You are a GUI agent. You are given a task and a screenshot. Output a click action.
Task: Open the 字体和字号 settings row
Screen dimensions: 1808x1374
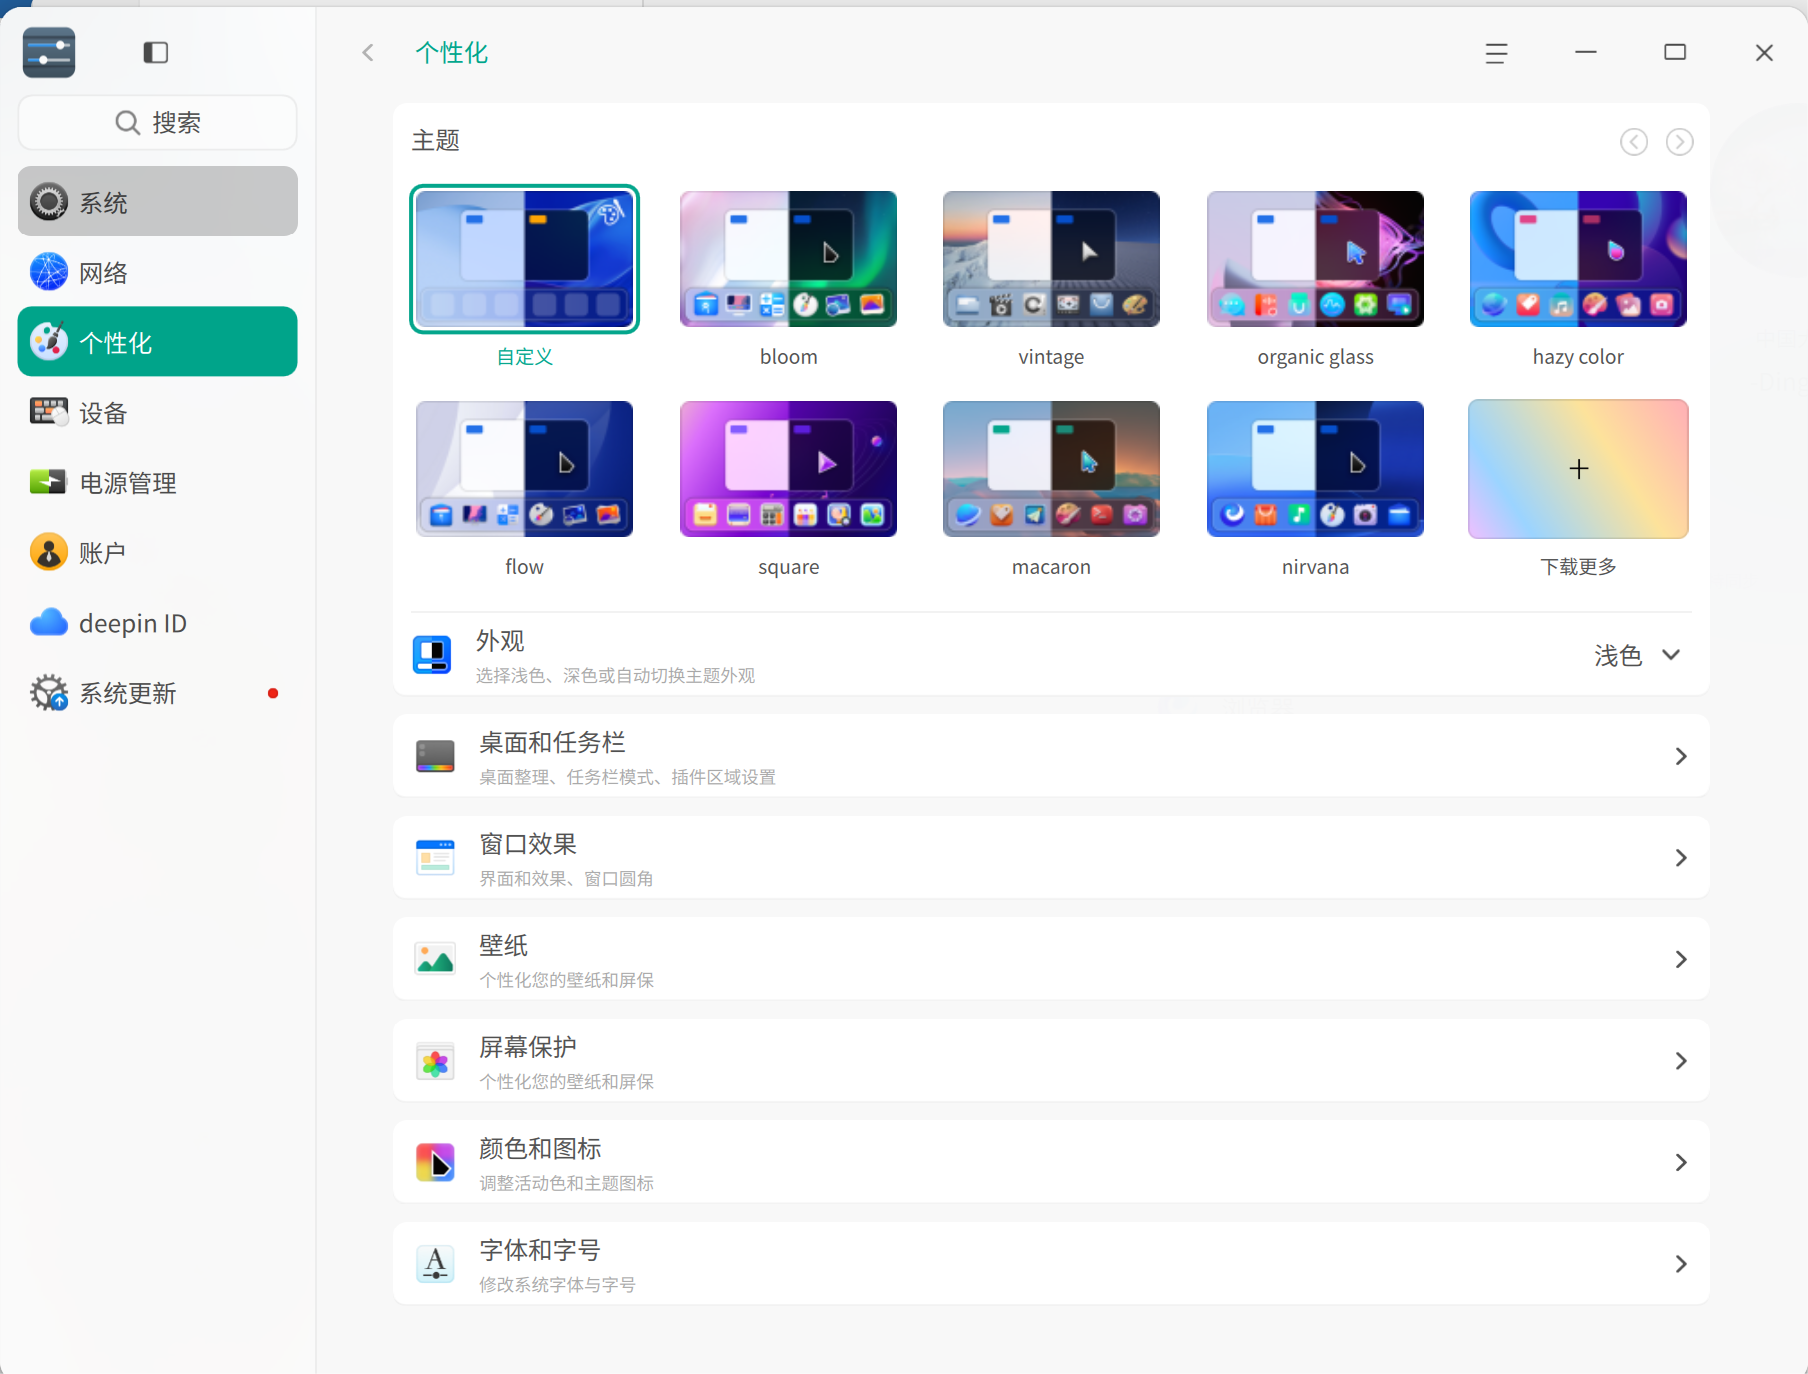coord(1051,1263)
